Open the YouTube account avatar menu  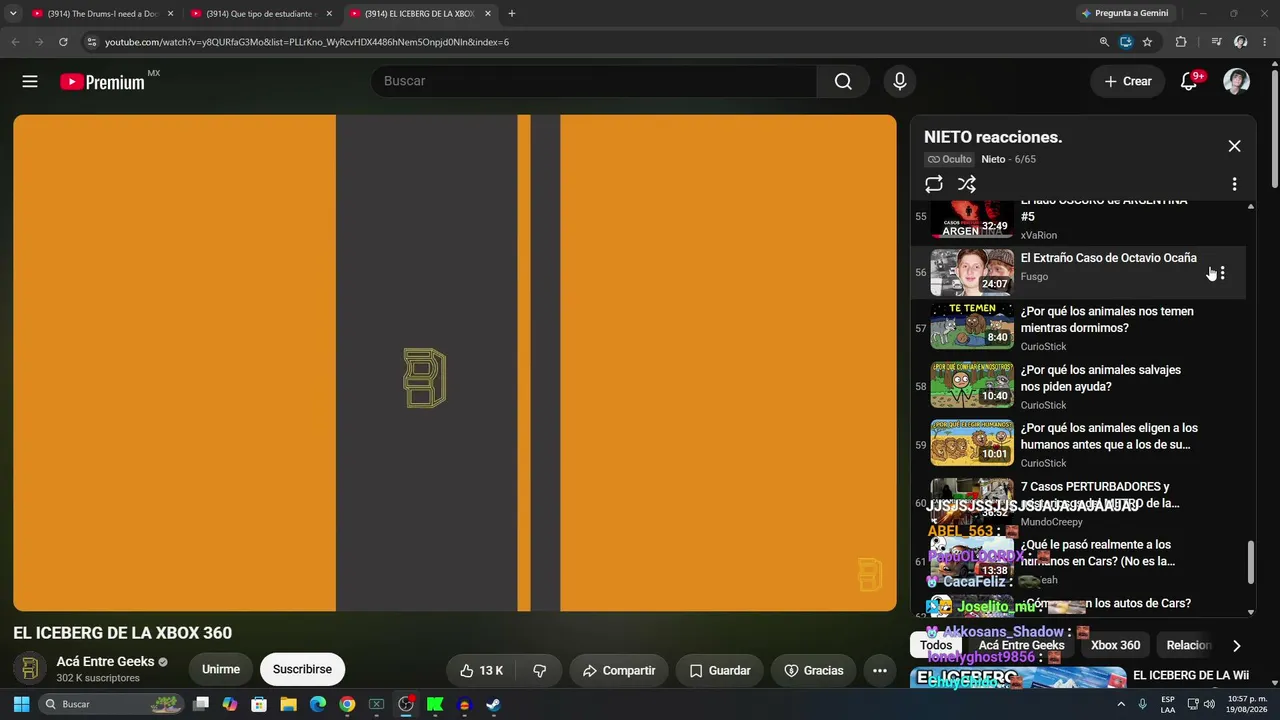[x=1237, y=82]
